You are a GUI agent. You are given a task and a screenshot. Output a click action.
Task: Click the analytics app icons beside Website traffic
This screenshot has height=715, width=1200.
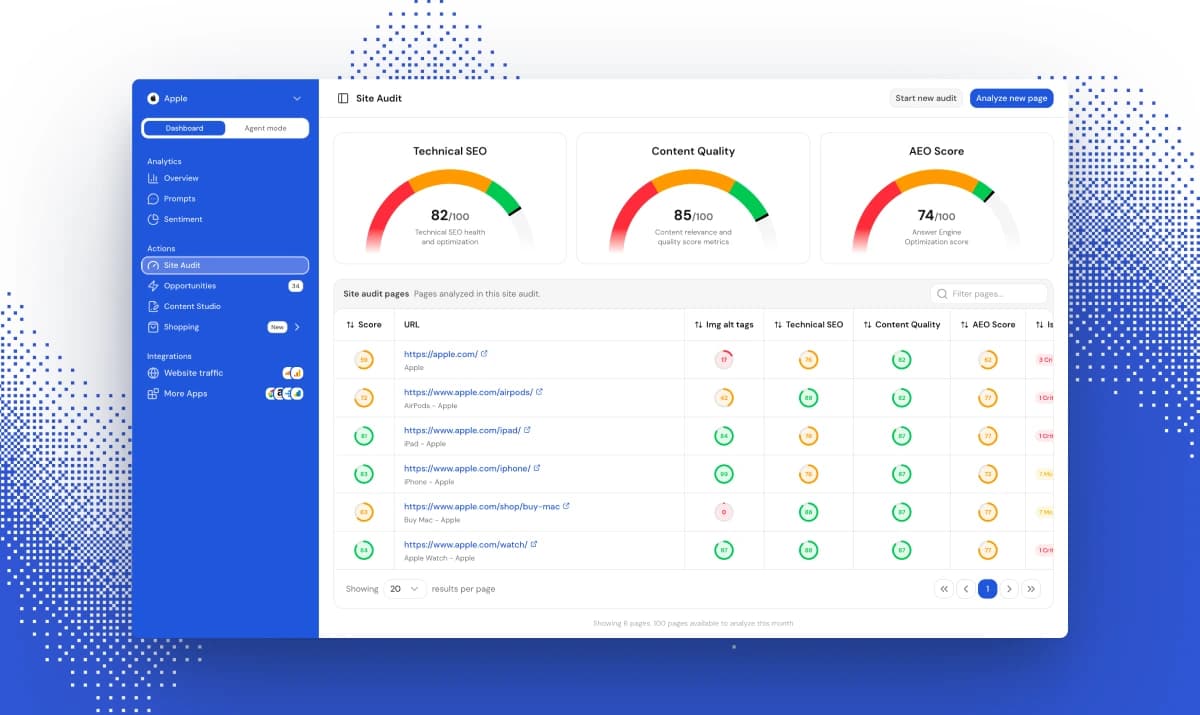click(293, 373)
